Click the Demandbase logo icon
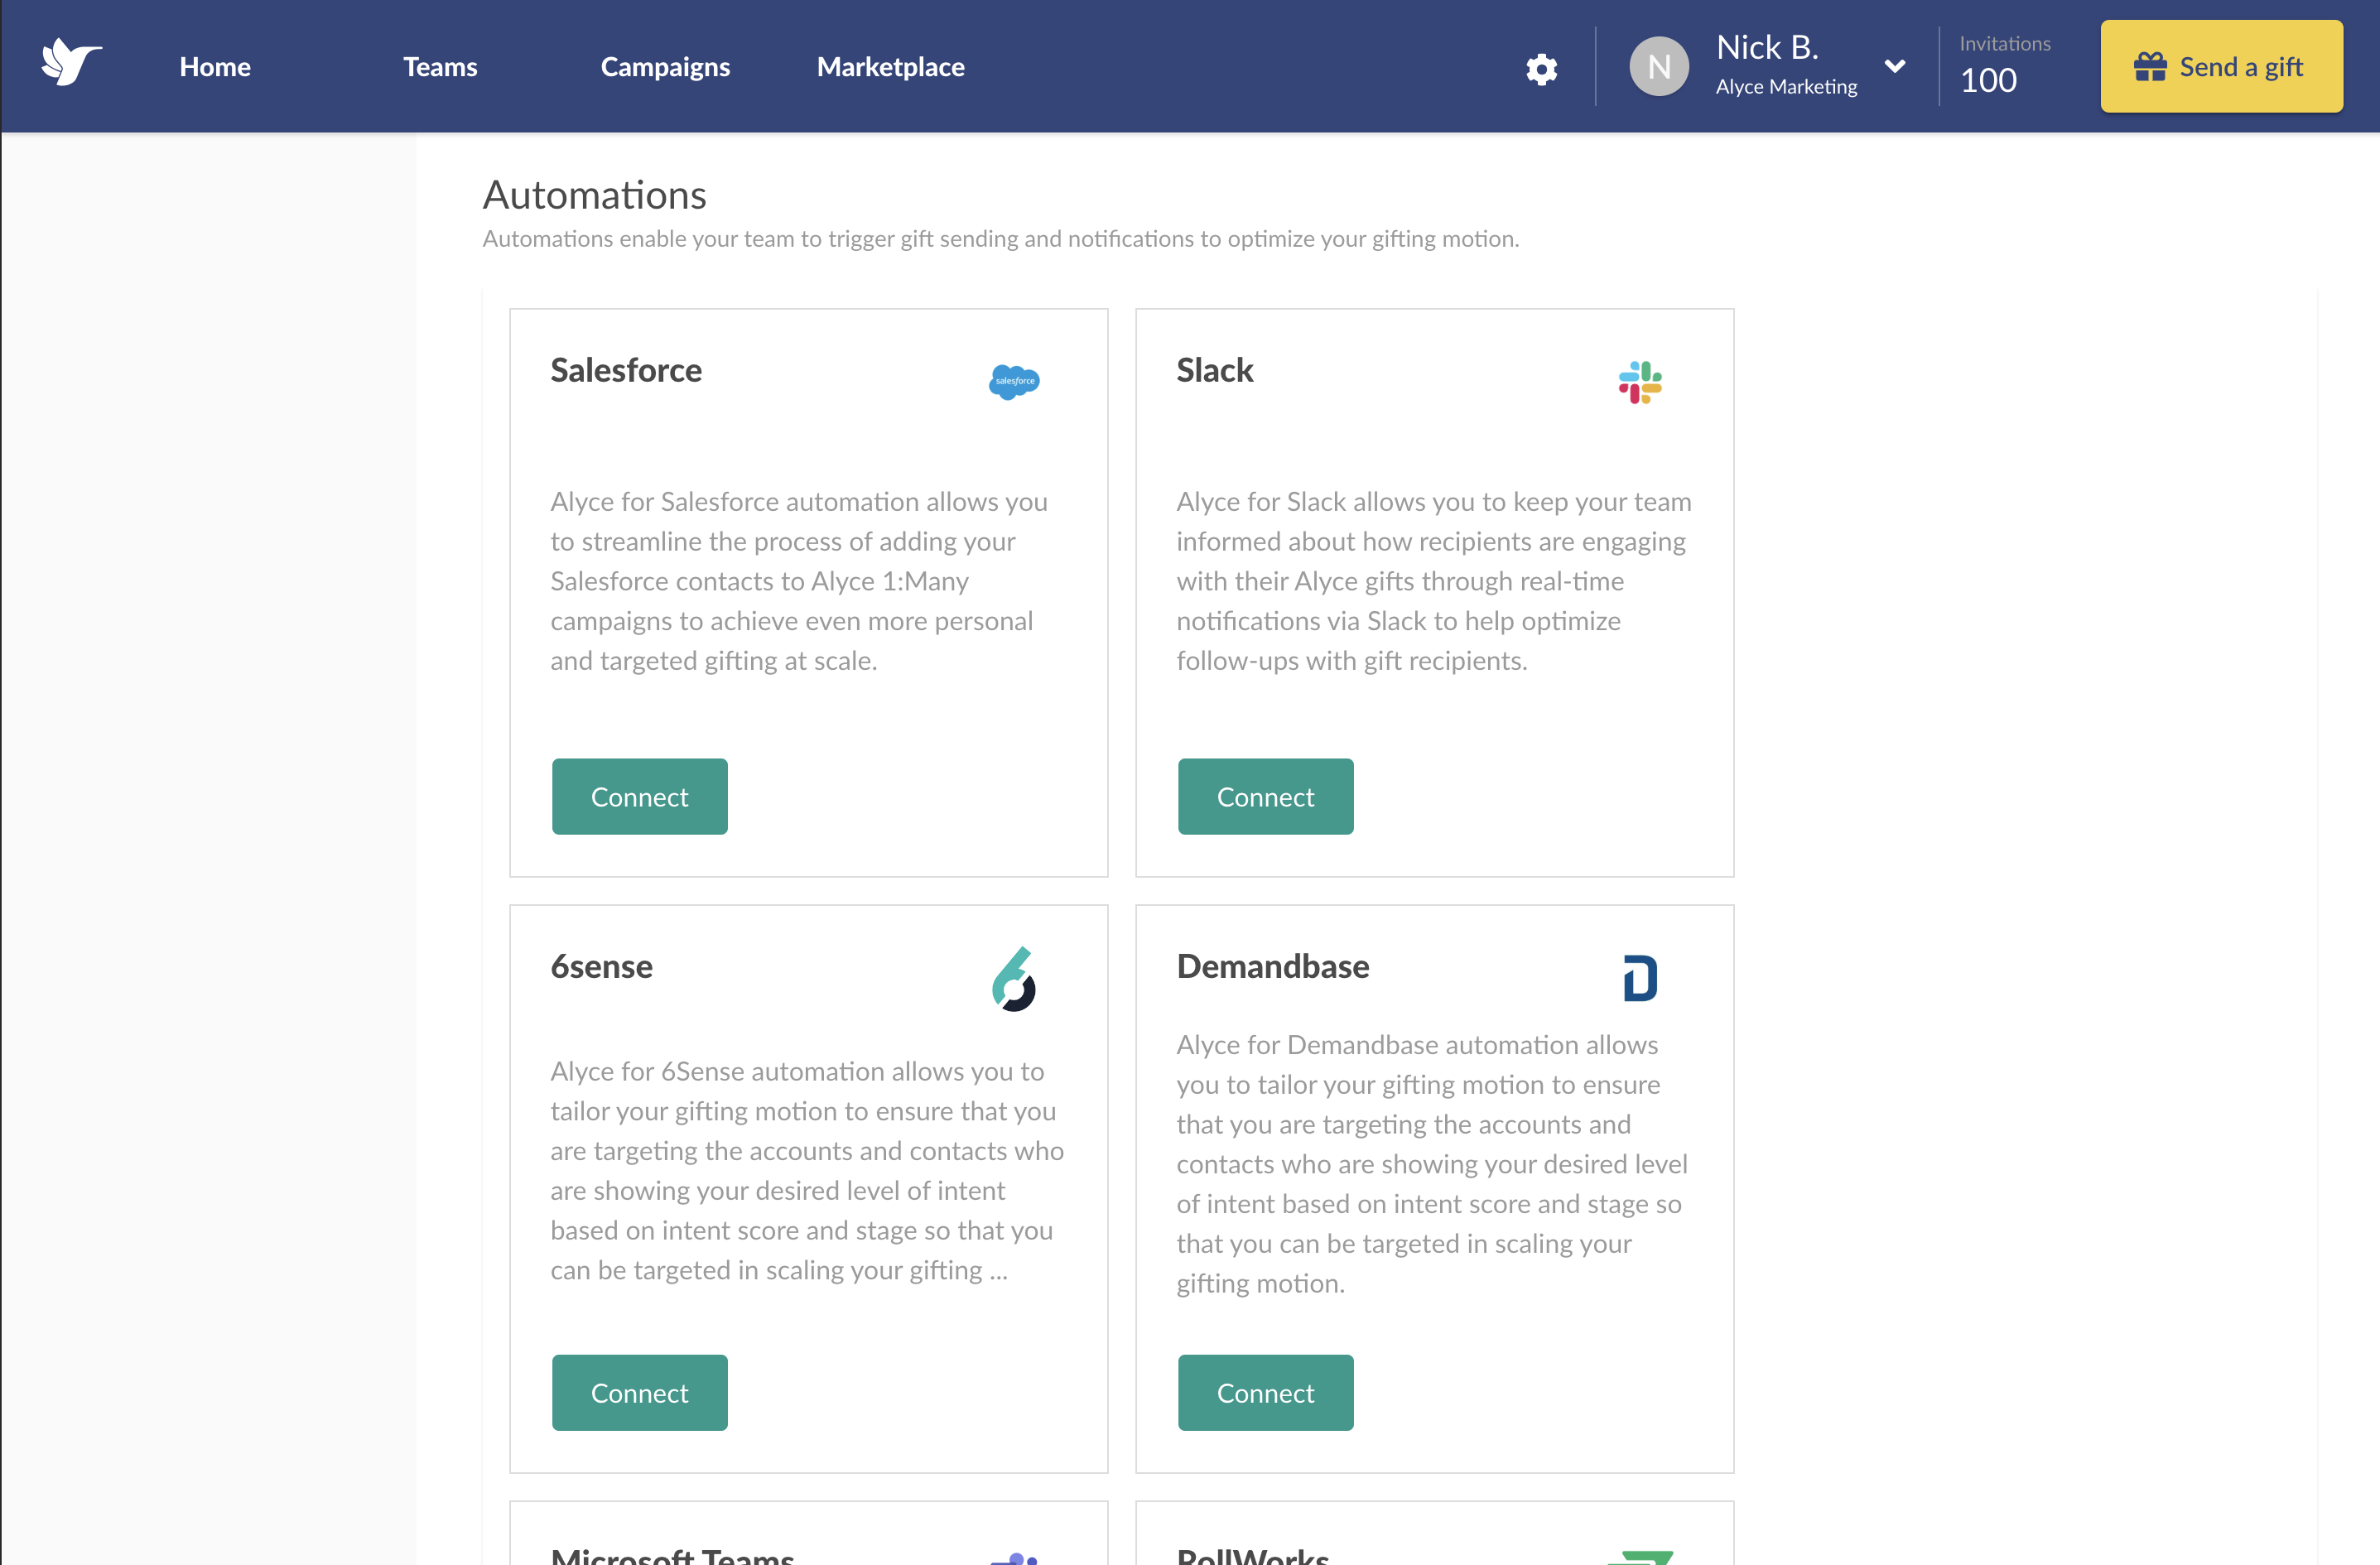The width and height of the screenshot is (2380, 1565). pos(1640,978)
